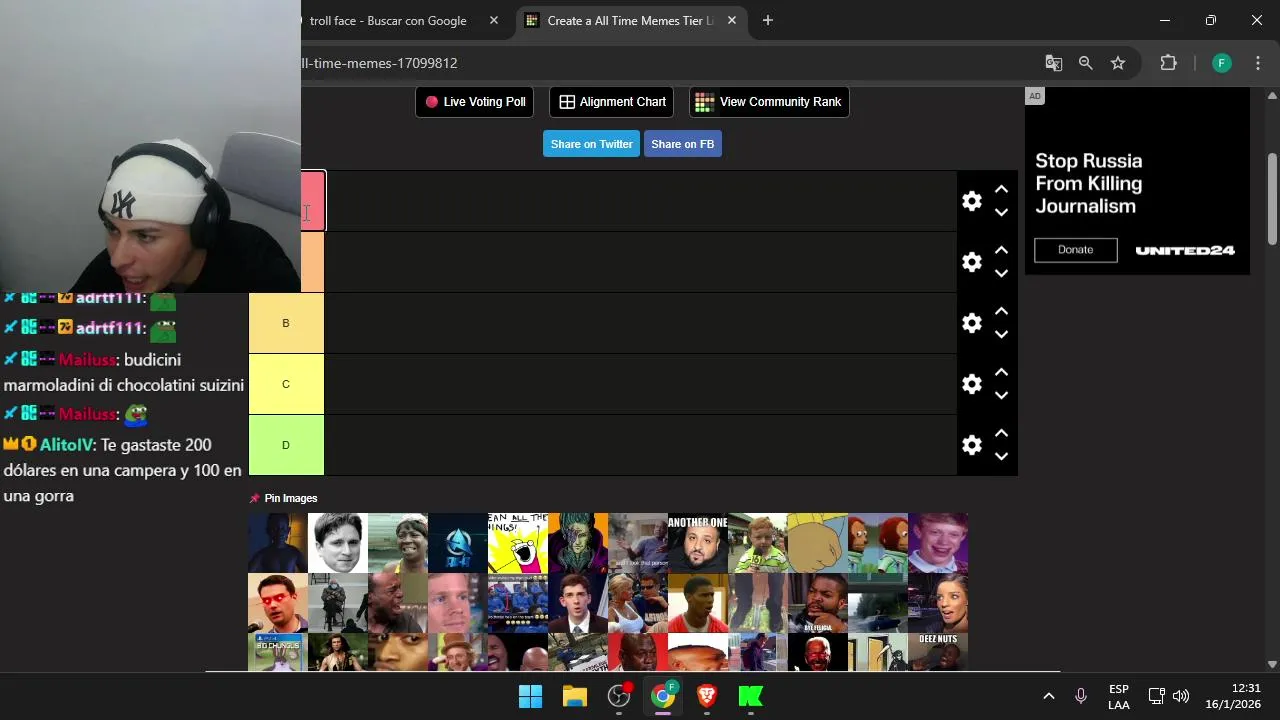
Task: Open settings gear for tier D row
Action: 972,445
